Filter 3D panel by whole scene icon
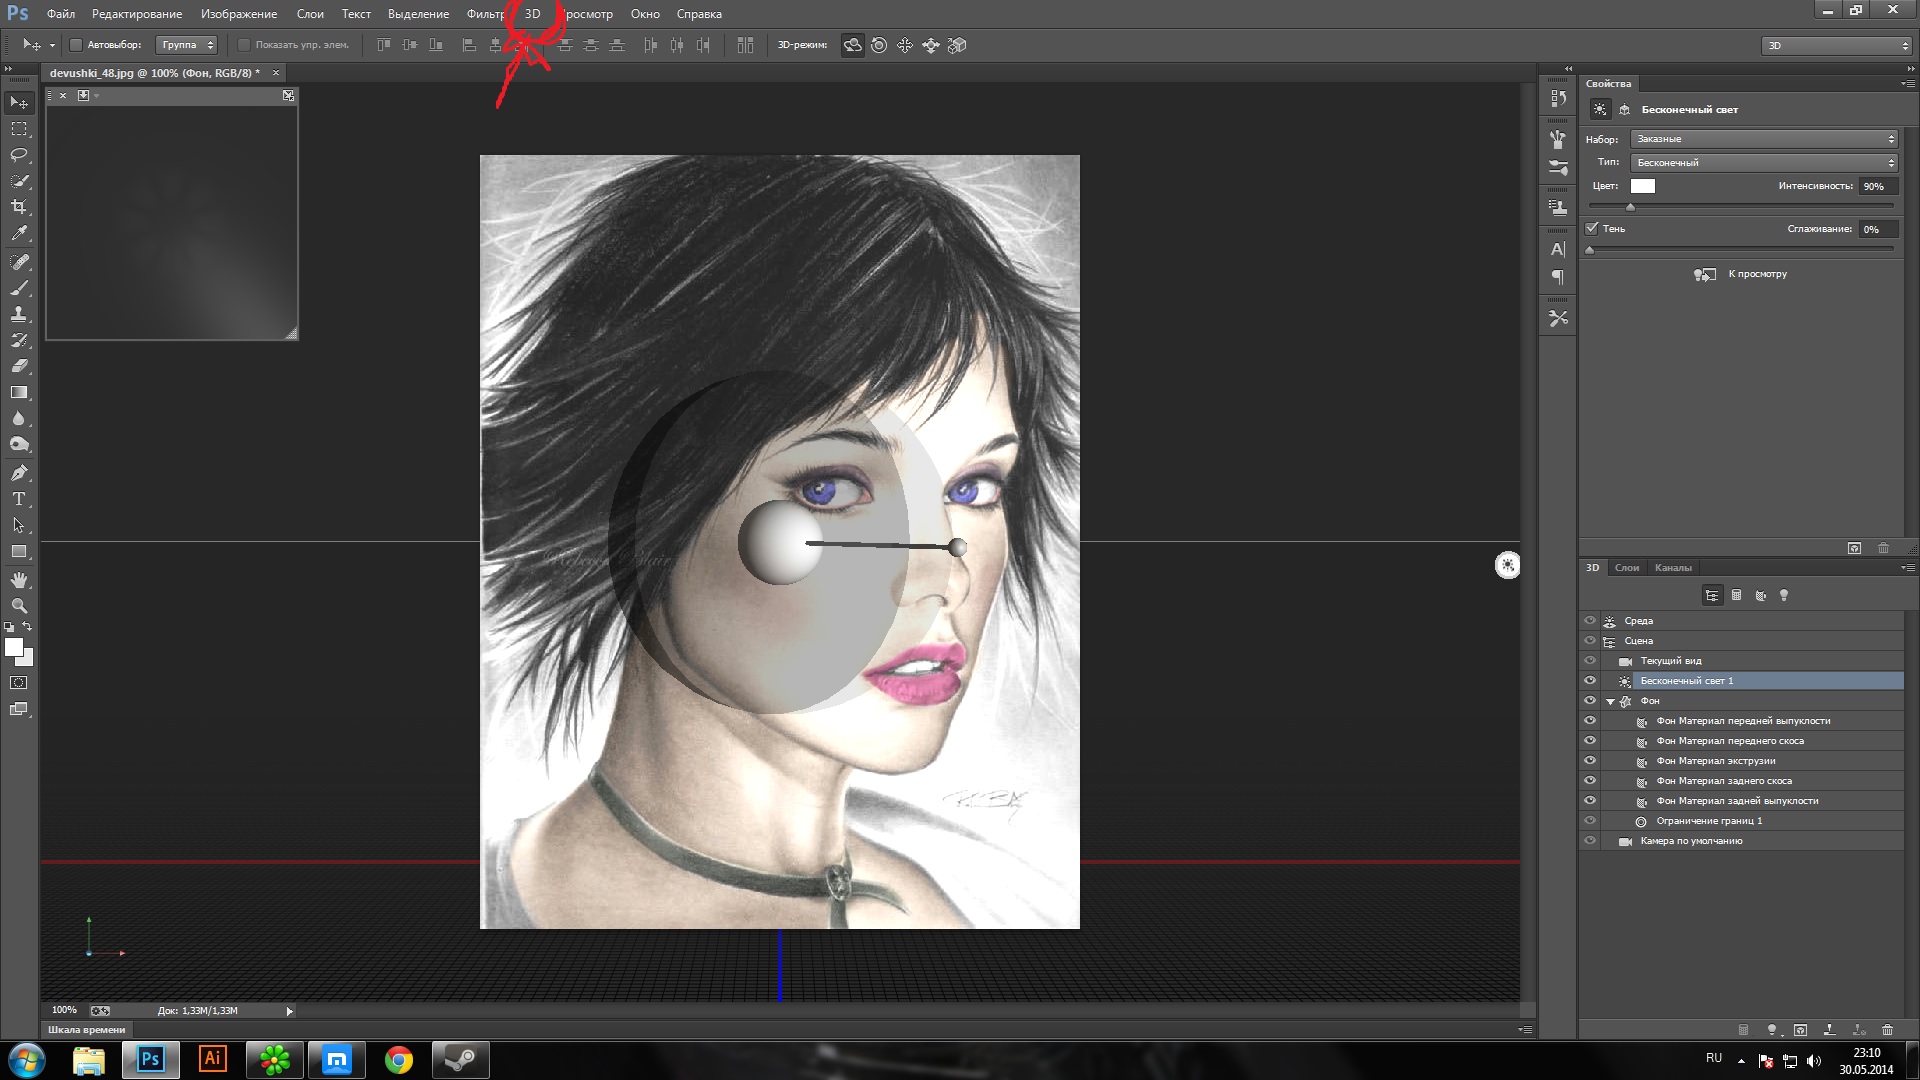 click(1712, 596)
